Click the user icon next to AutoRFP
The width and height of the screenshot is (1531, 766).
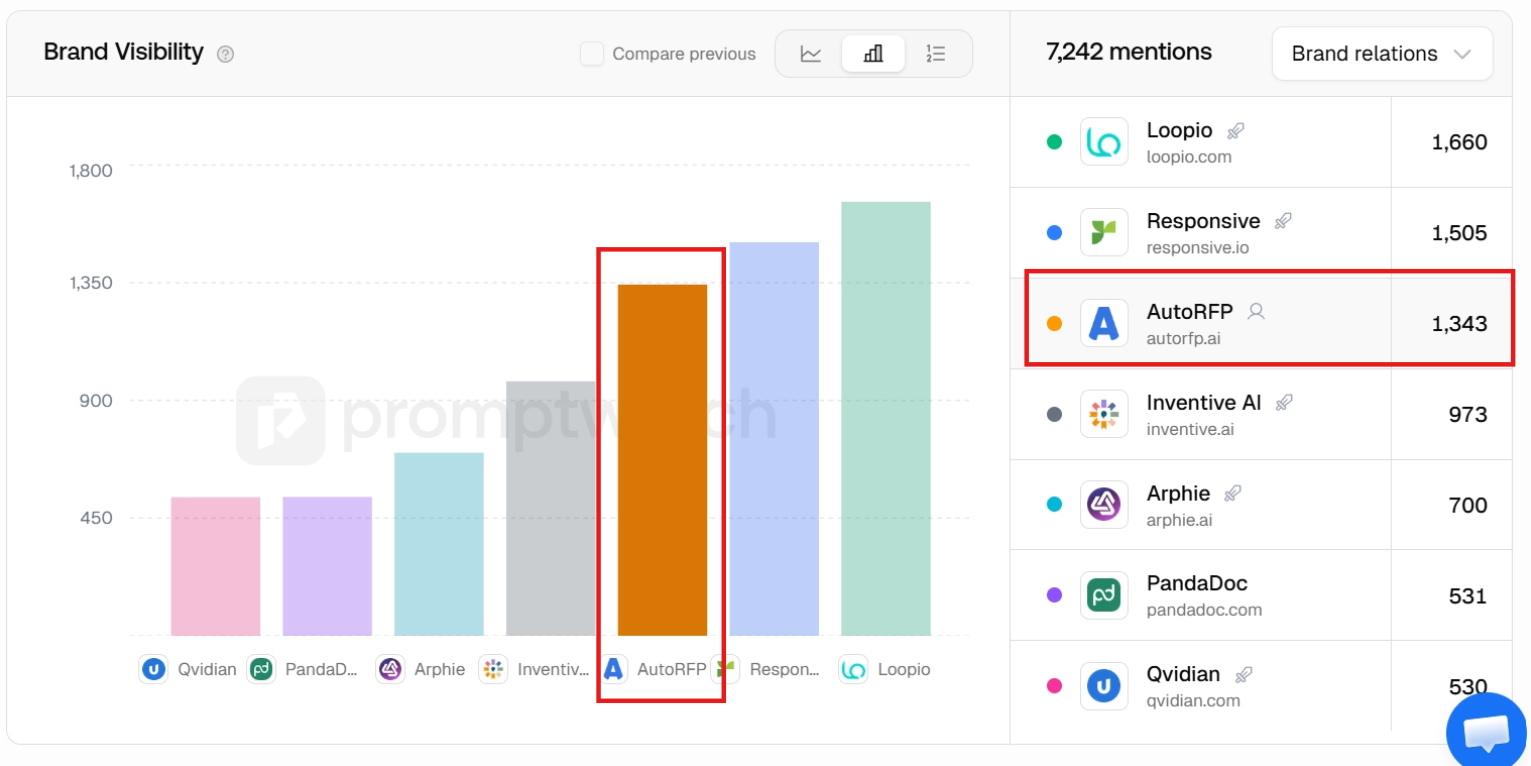pos(1257,312)
